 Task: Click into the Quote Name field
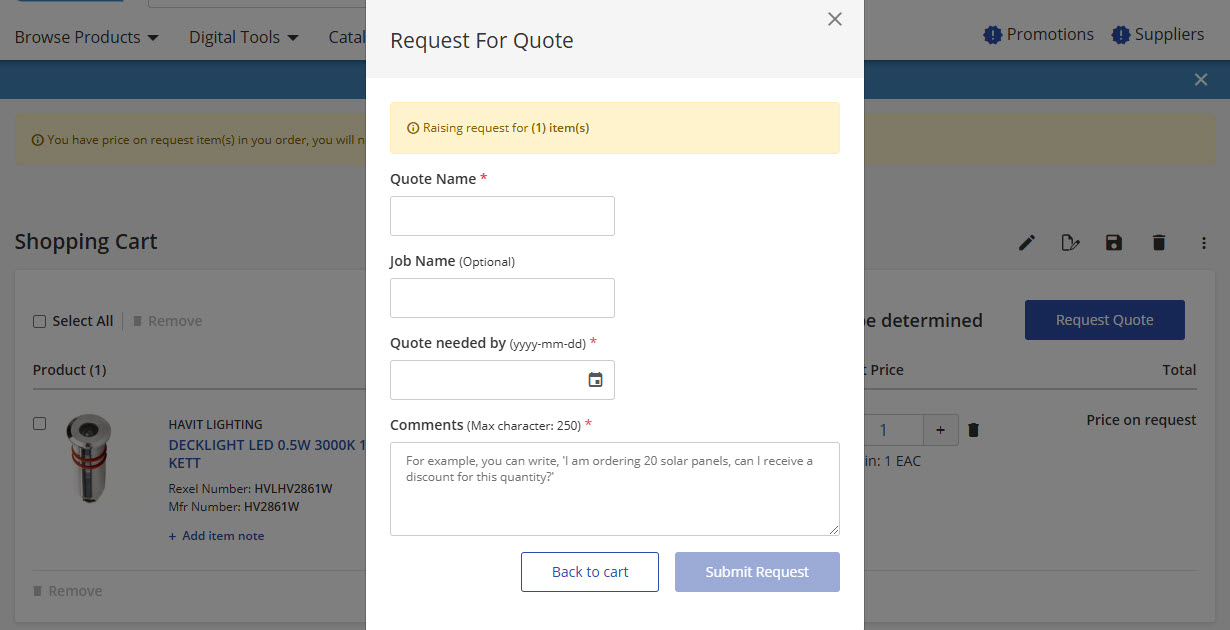[502, 216]
